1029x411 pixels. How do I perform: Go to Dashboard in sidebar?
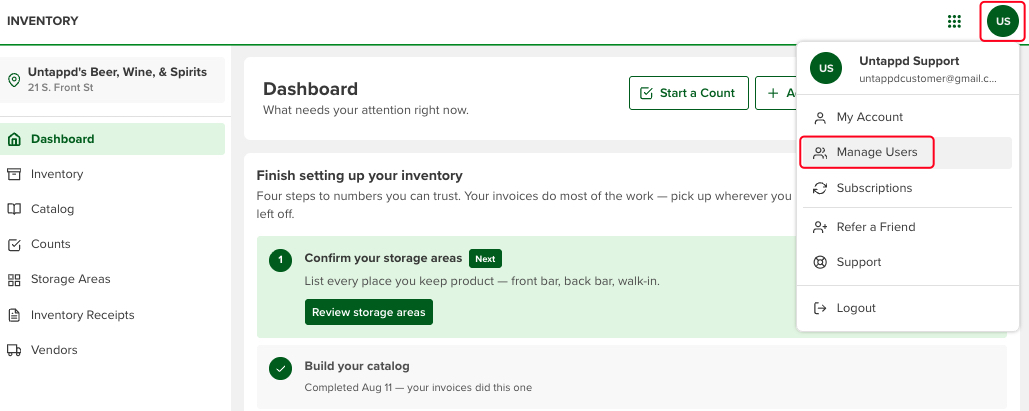pos(112,139)
